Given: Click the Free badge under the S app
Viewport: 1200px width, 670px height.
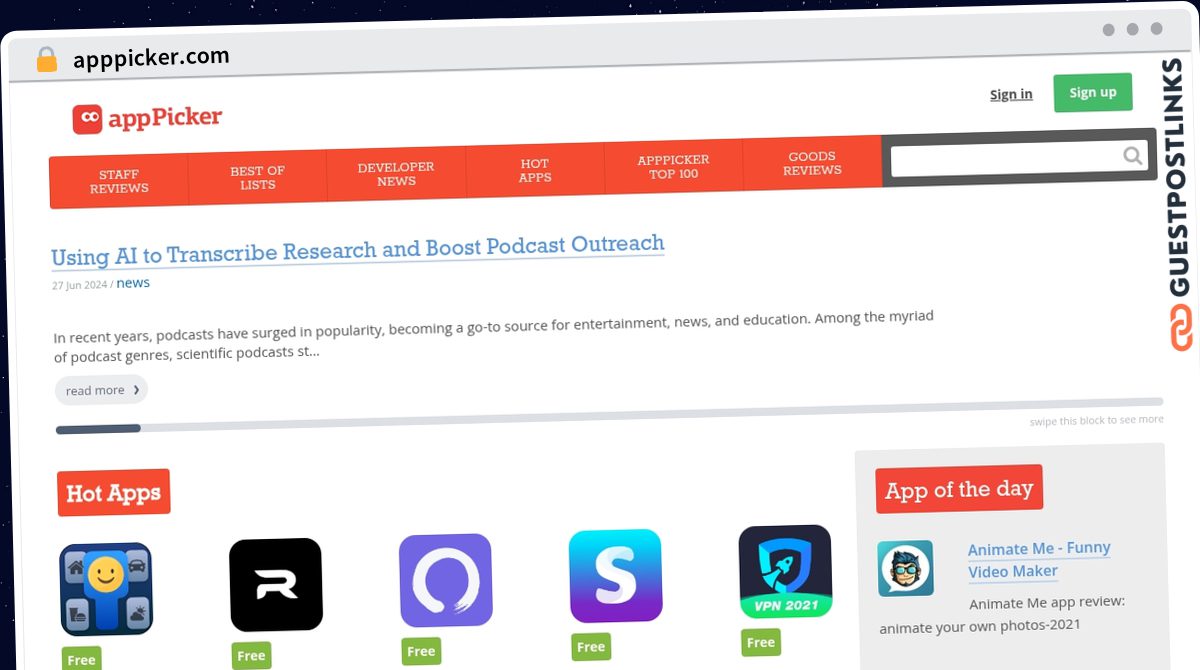Looking at the screenshot, I should coord(591,647).
